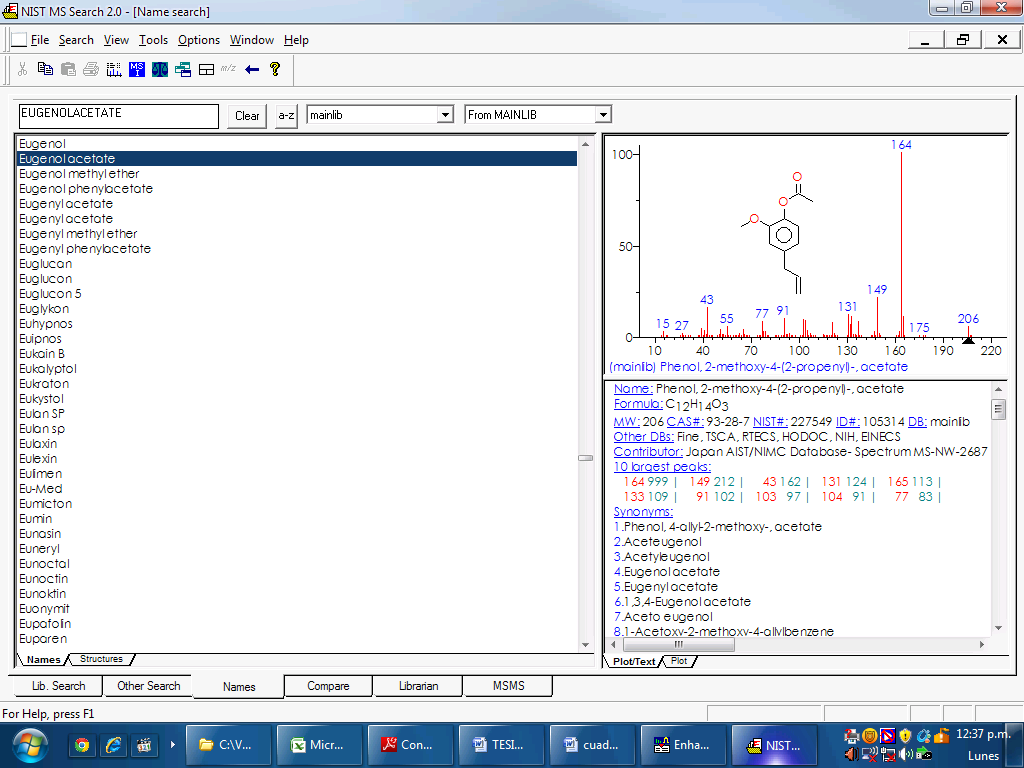Click the Formula link
This screenshot has width=1024, height=768.
pyautogui.click(x=638, y=404)
